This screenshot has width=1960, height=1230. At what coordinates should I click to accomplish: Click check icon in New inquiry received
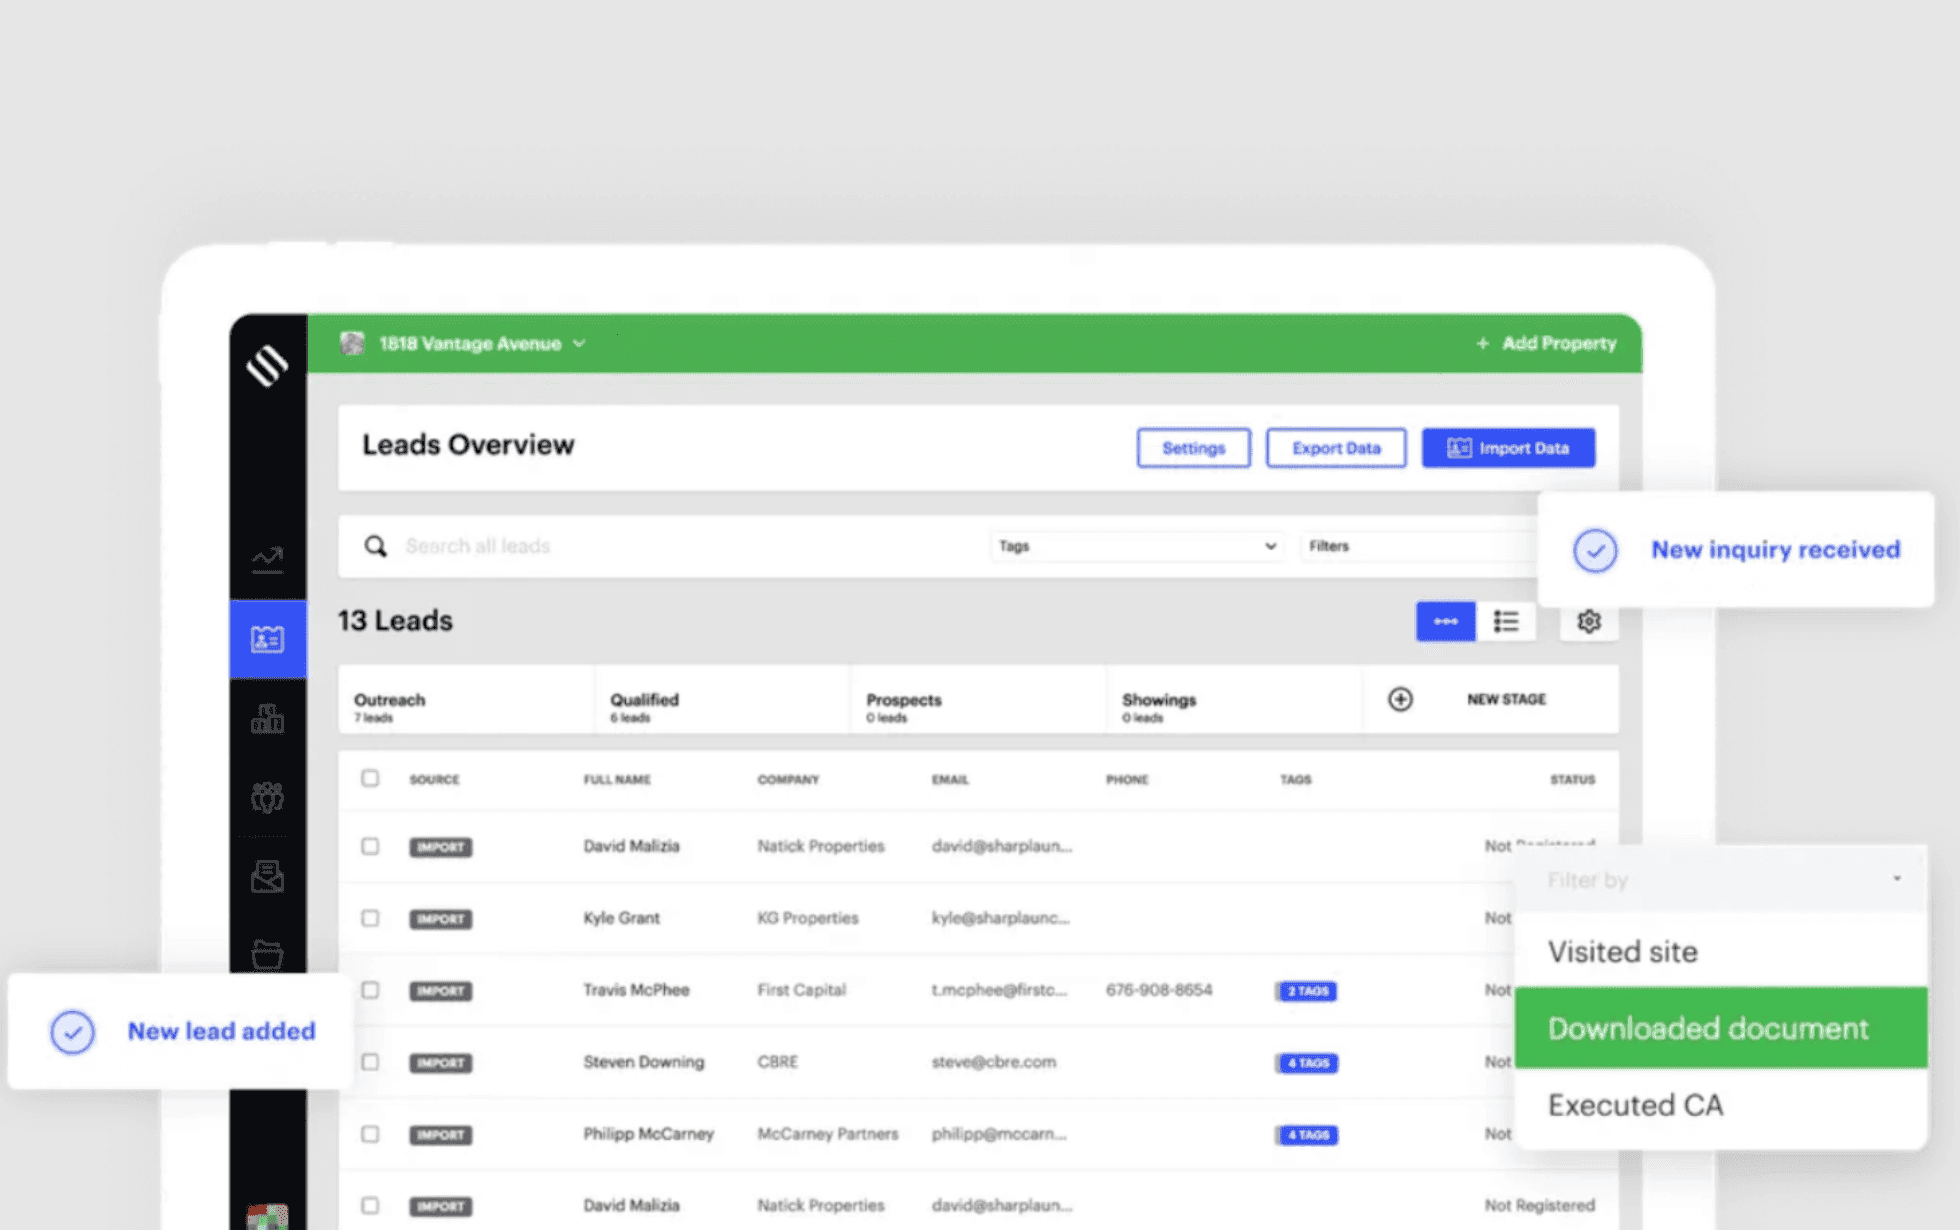pos(1595,550)
